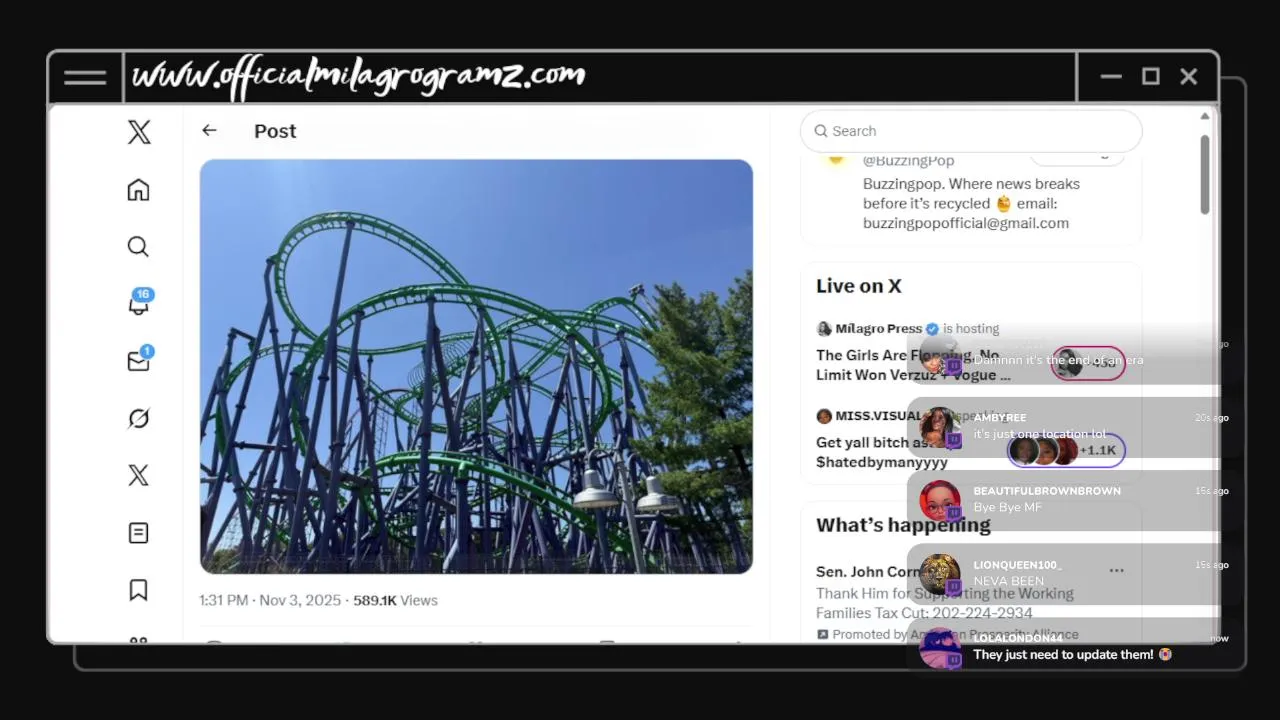
Task: Click AMBYREE chat message avatar
Action: point(940,427)
